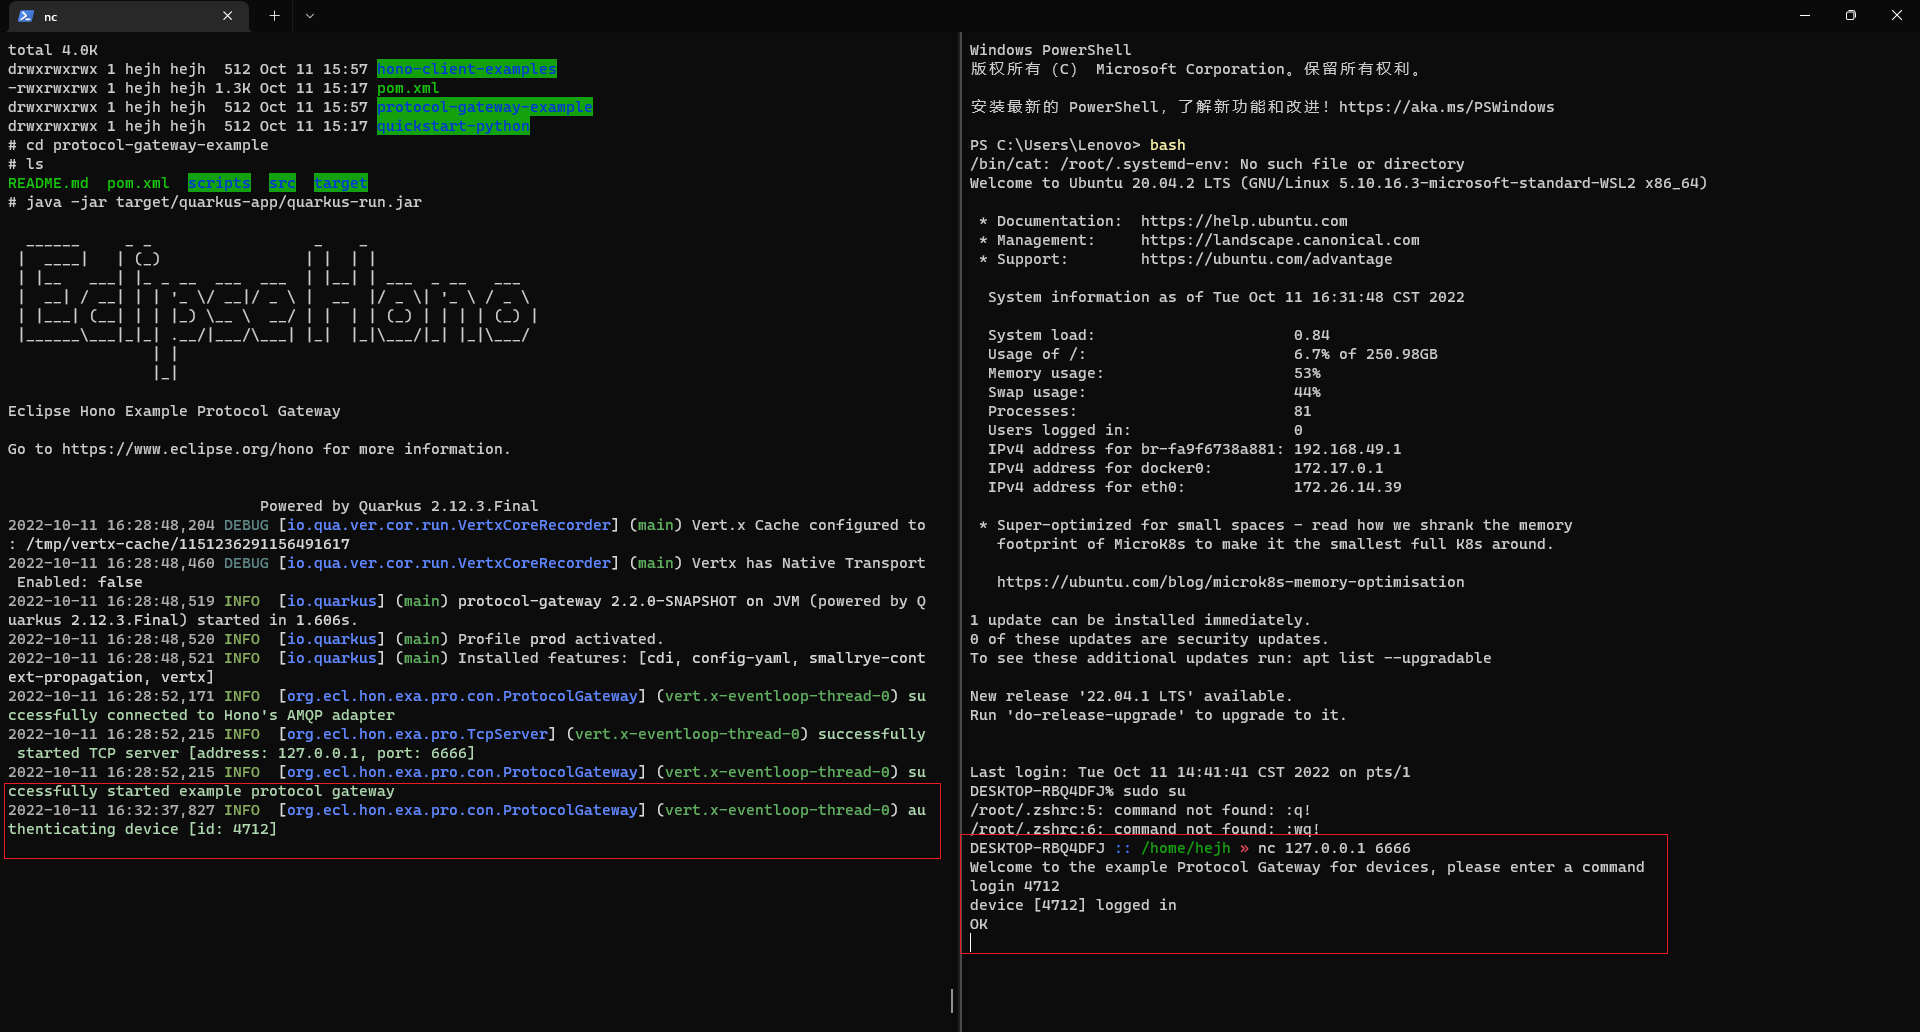Click the highlighted hono-client-examples directory name

point(466,69)
